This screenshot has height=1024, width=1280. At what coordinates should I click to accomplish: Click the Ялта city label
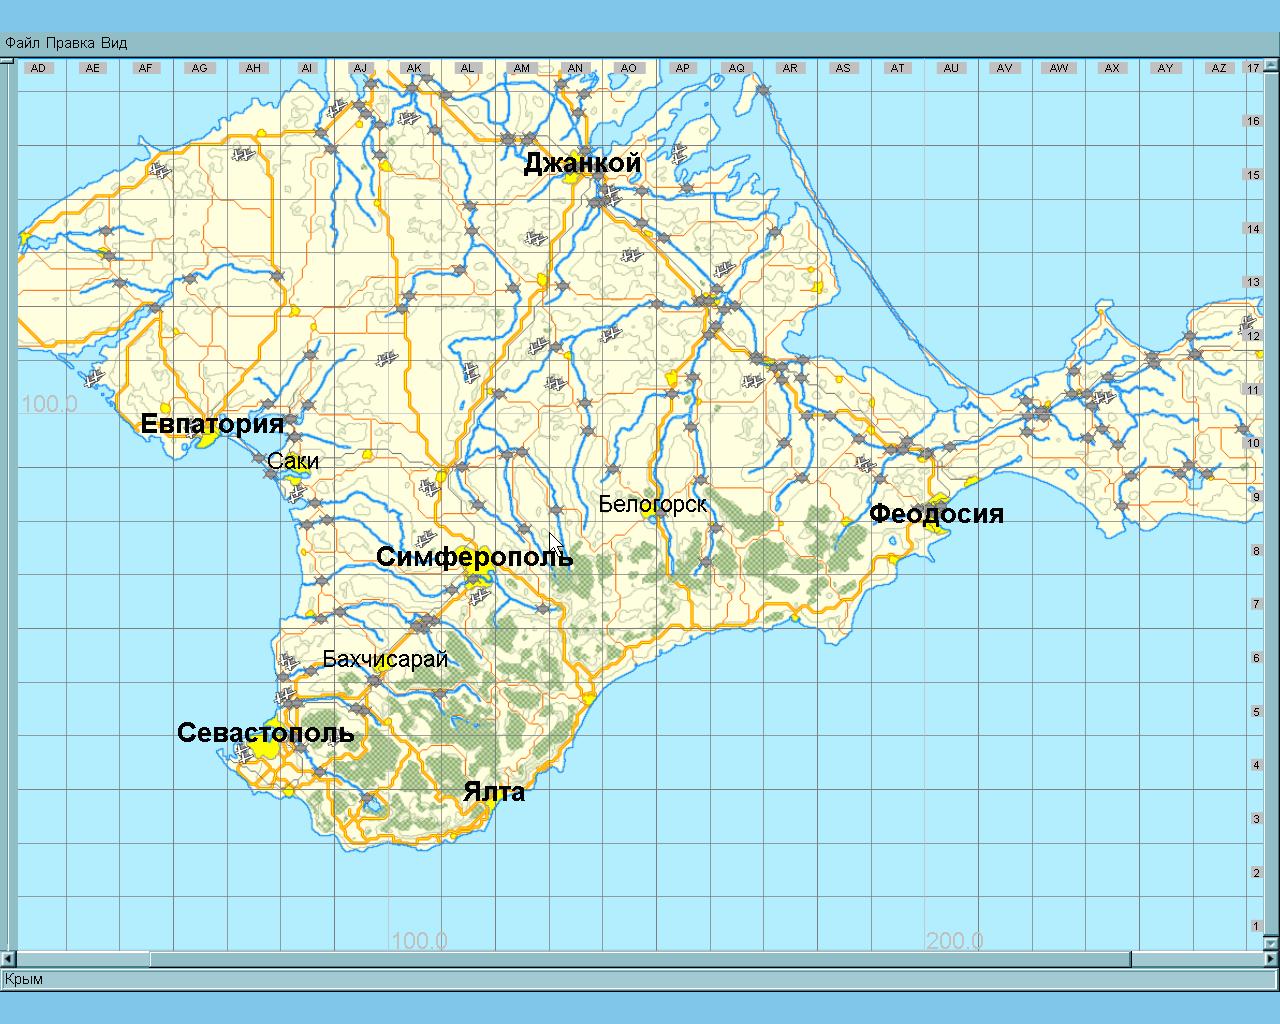tap(494, 792)
